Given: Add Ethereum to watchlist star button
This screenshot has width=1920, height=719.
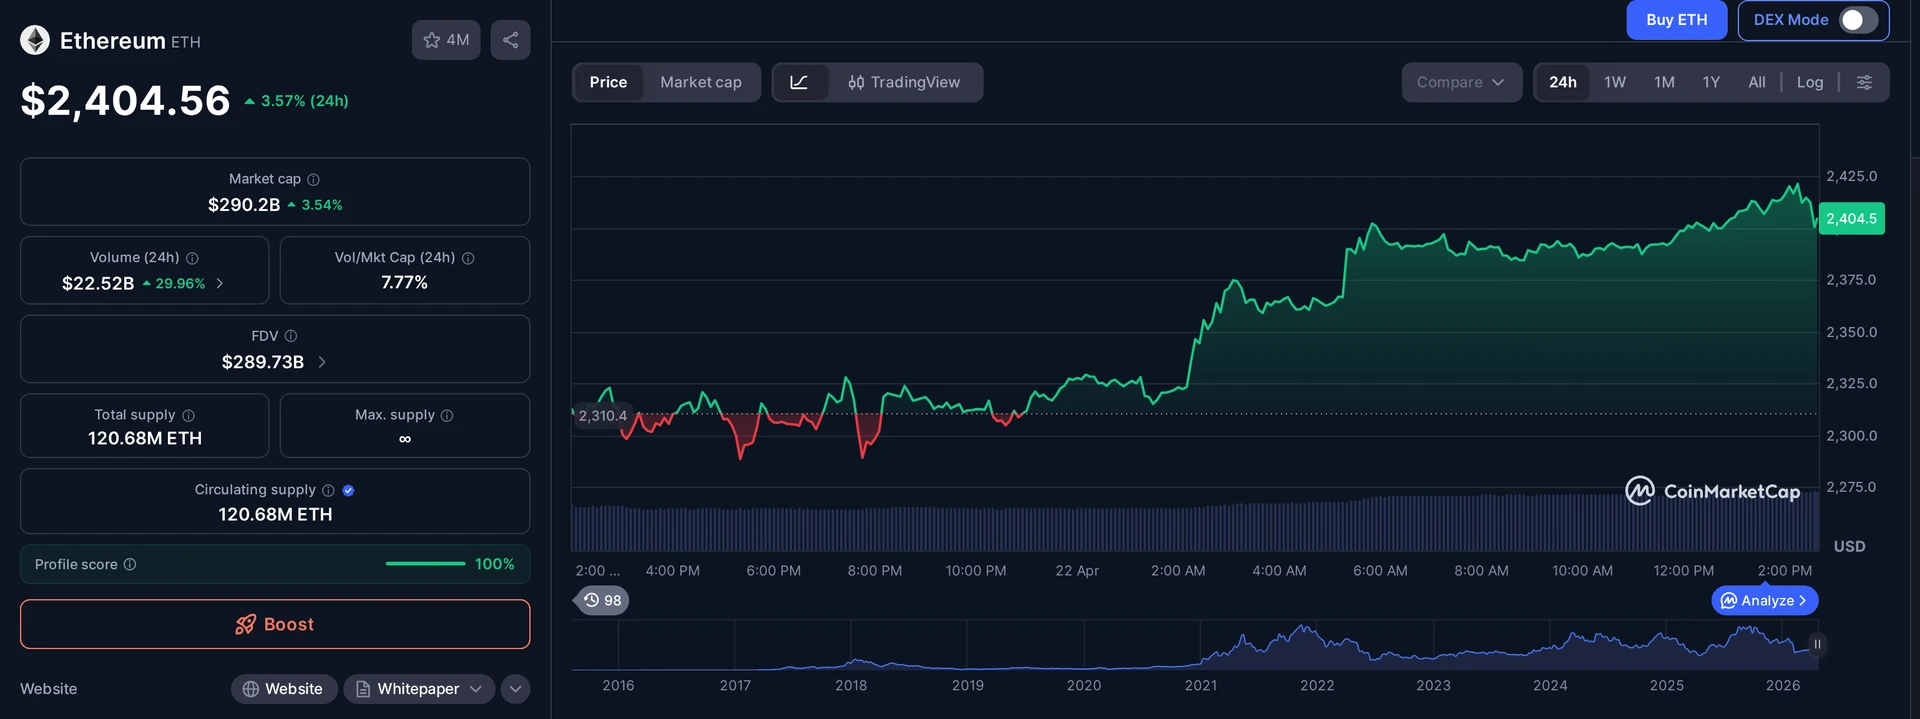Looking at the screenshot, I should 446,40.
